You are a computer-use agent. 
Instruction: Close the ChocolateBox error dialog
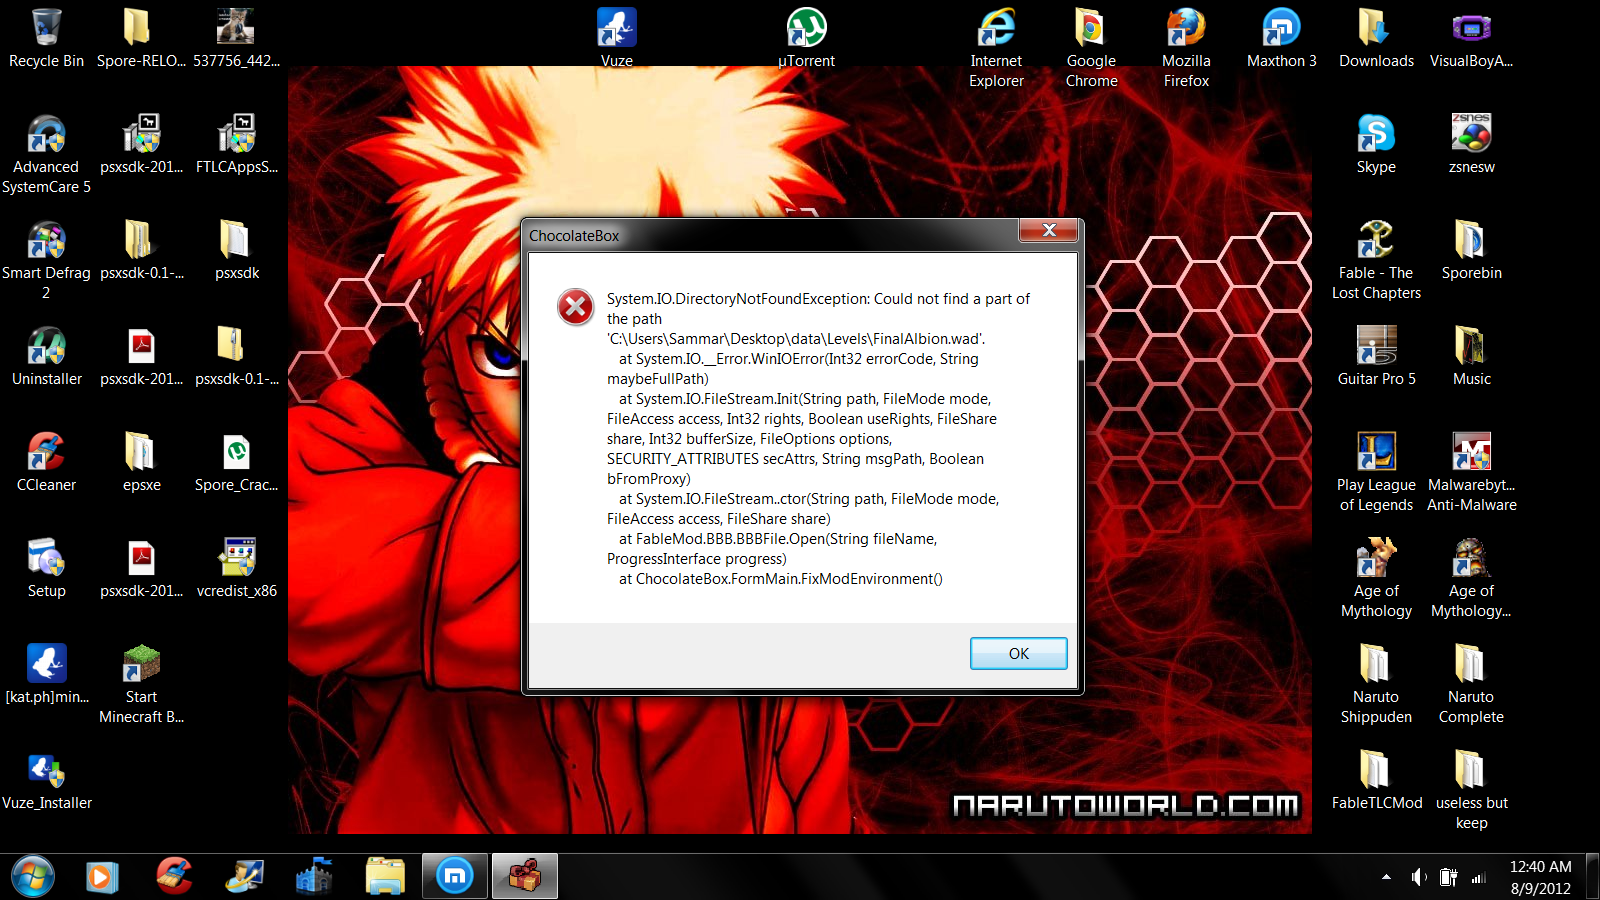1048,231
